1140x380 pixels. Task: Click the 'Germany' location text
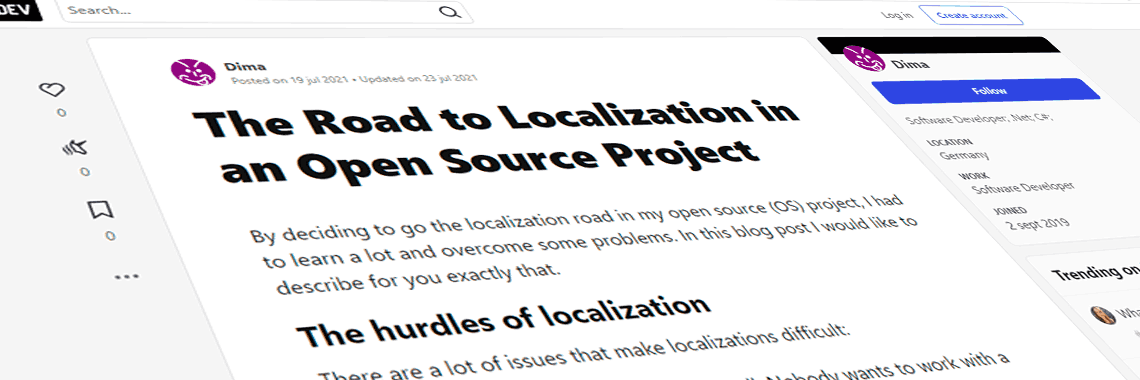click(963, 155)
